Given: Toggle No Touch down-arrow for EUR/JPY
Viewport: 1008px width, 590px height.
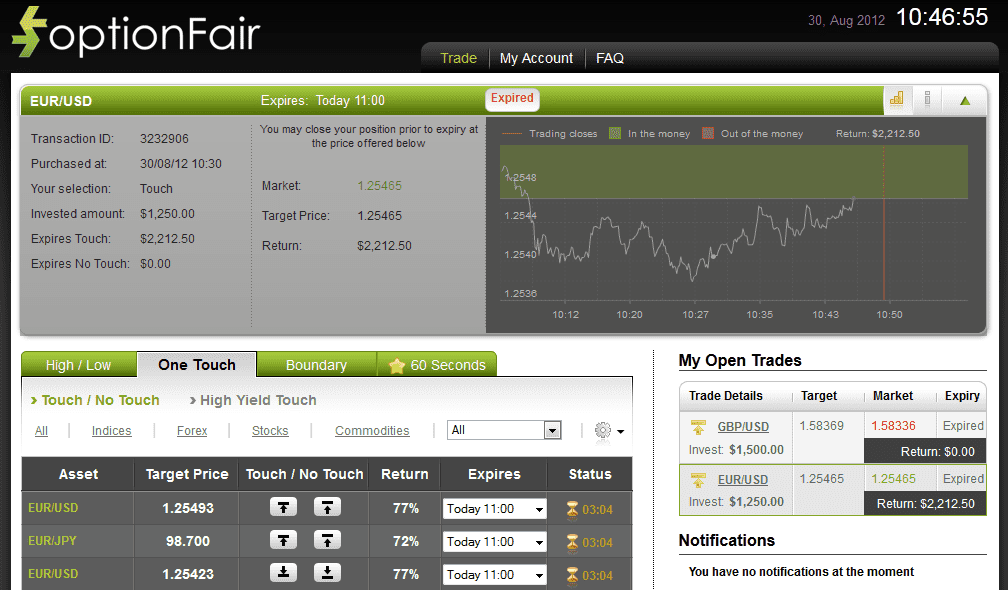Looking at the screenshot, I should point(327,540).
